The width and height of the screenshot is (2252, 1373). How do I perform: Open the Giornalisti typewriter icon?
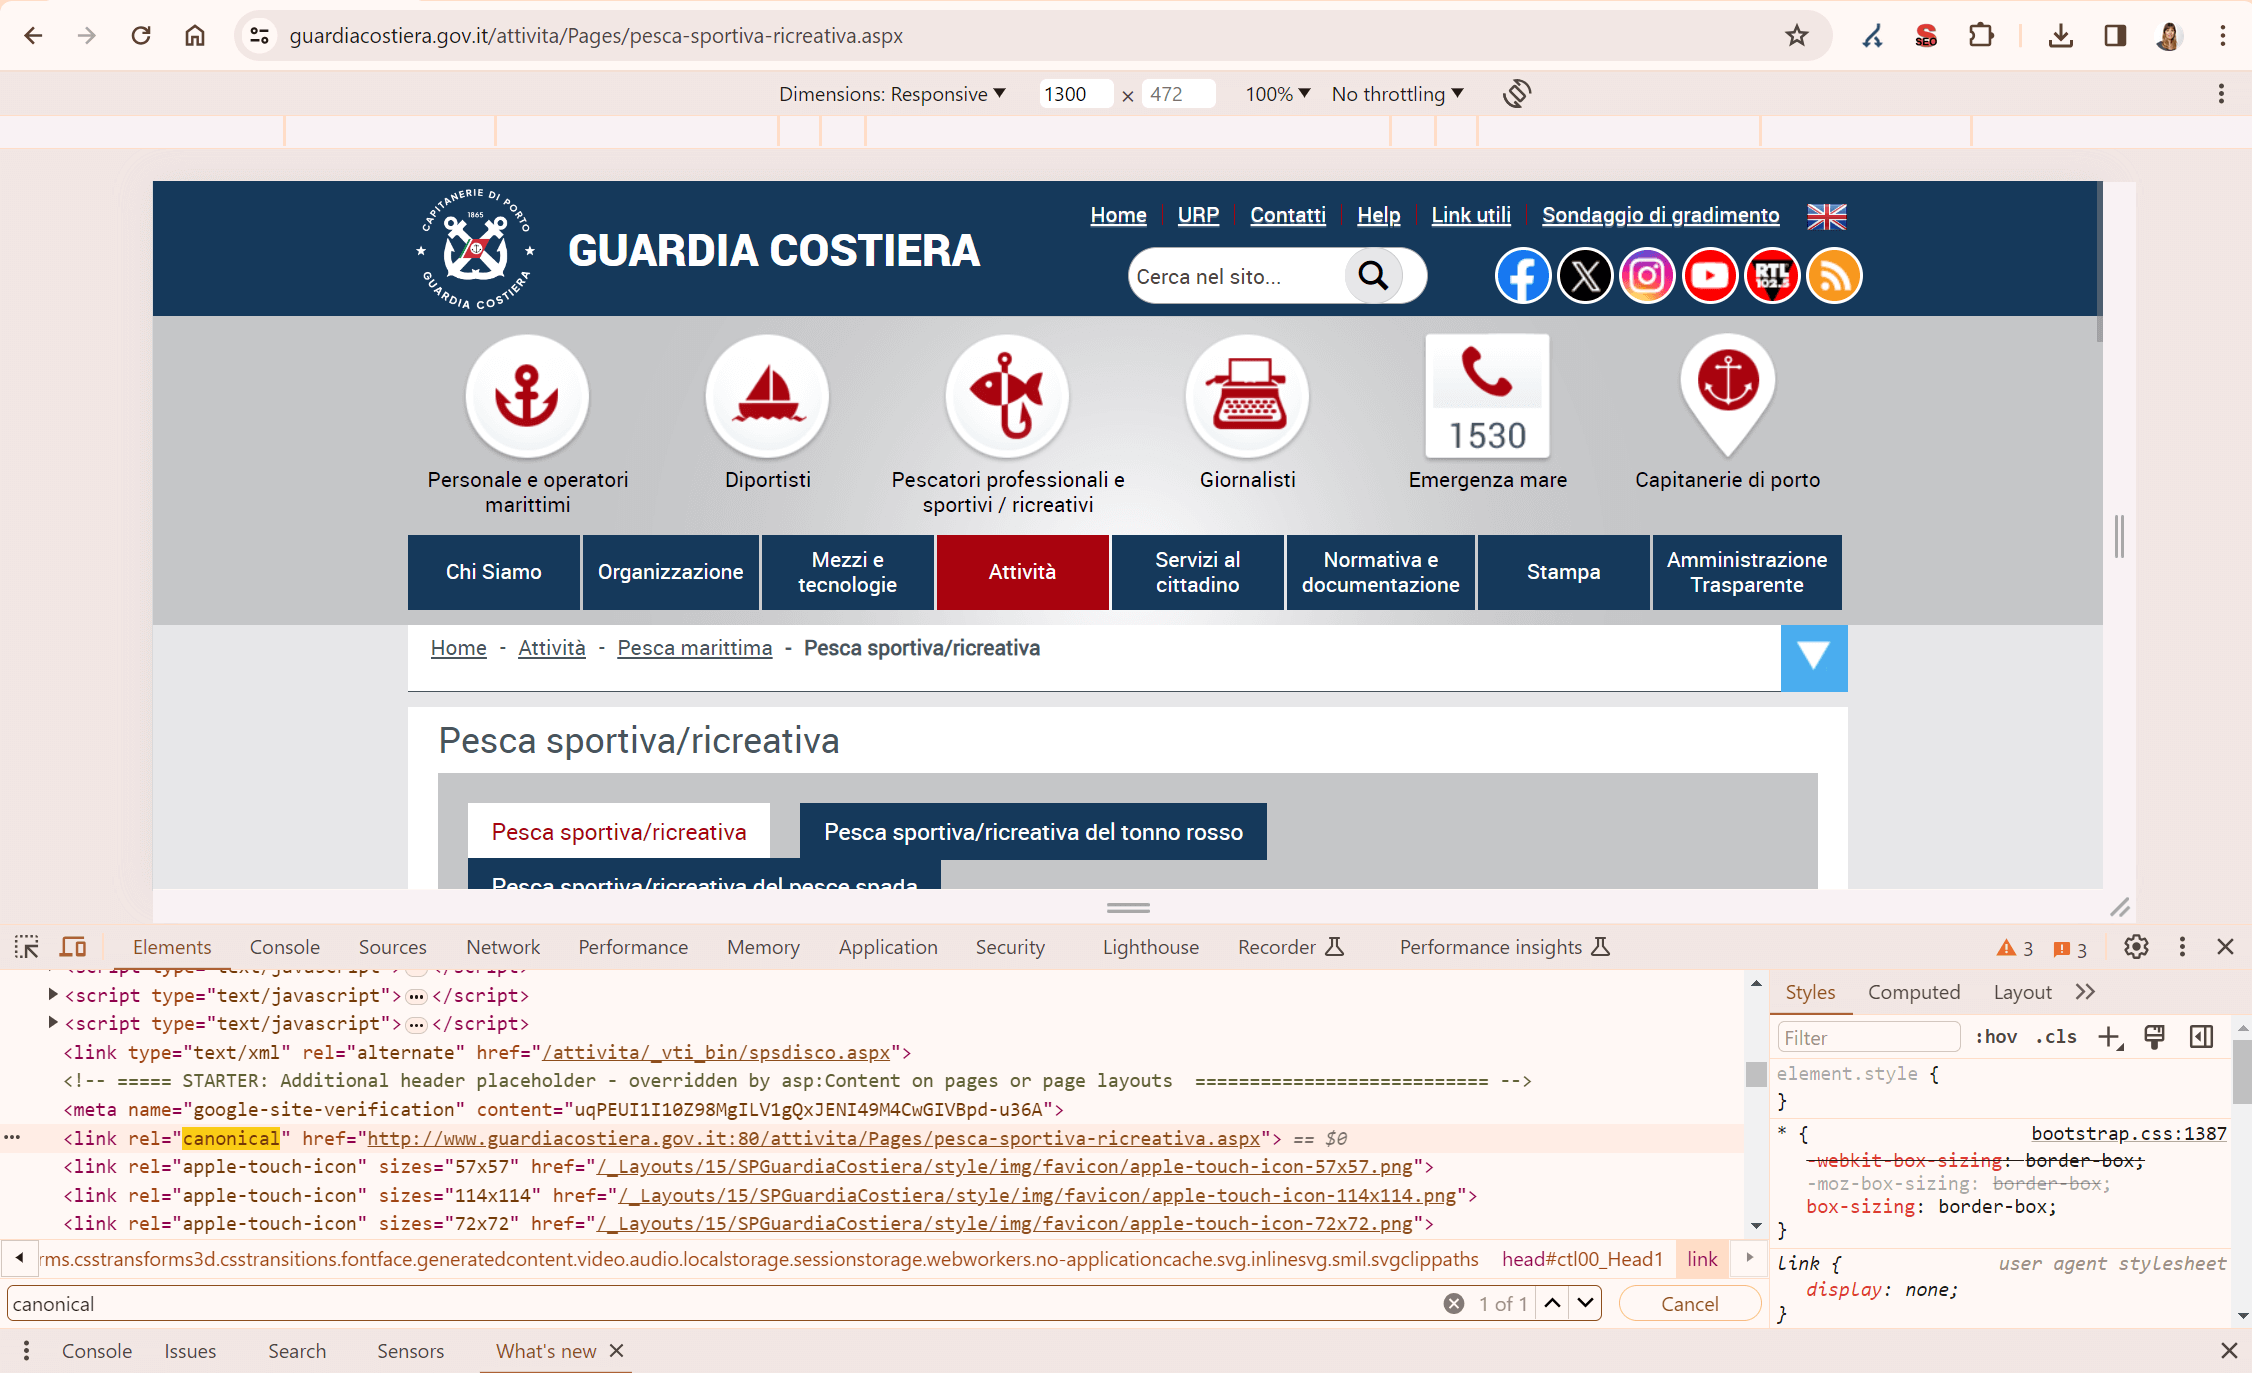(x=1247, y=396)
